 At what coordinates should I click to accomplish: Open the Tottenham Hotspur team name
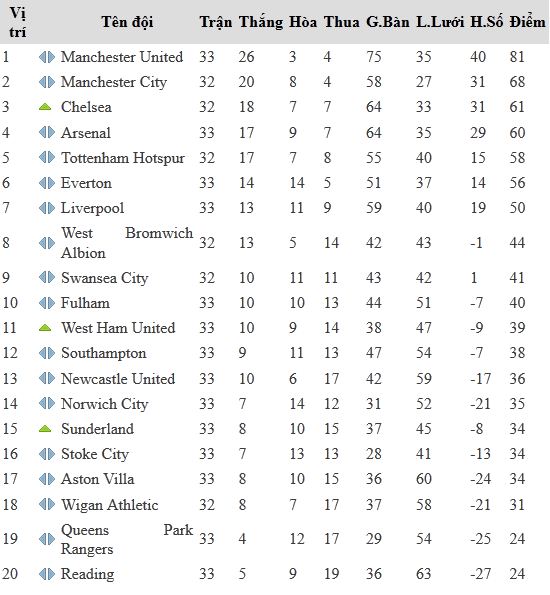click(123, 158)
